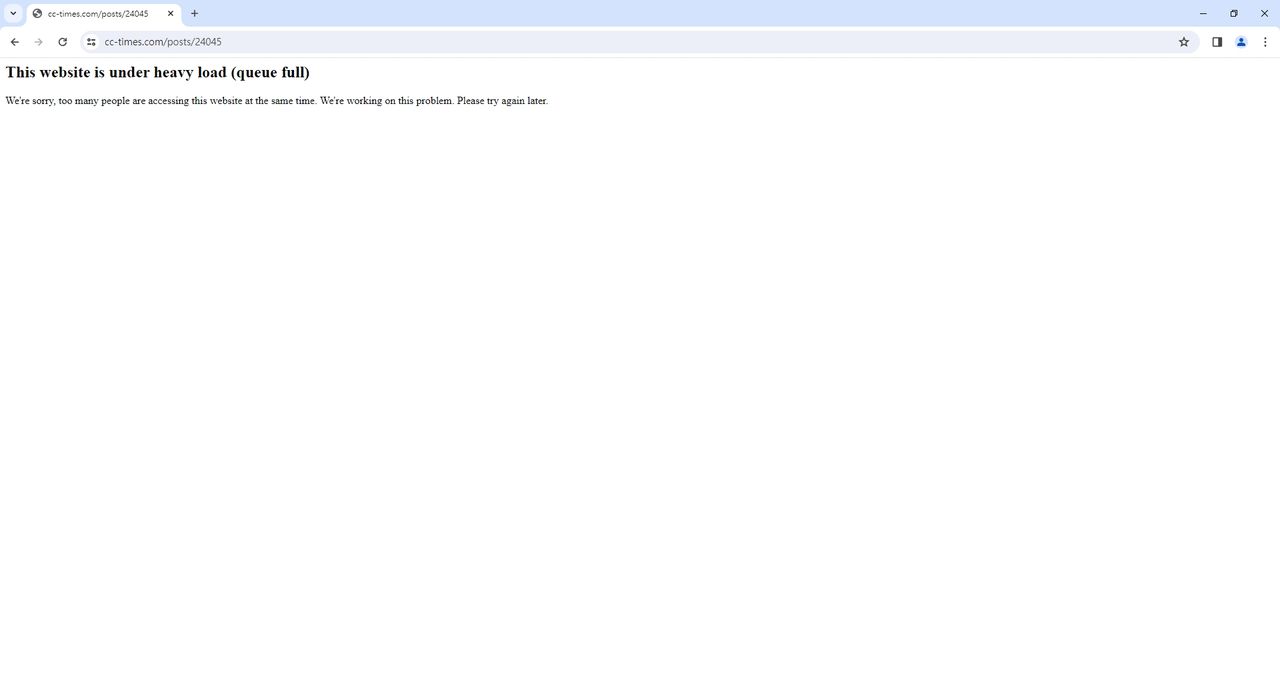Viewport: 1280px width, 694px height.
Task: Click the 'Please try again later' text
Action: click(x=502, y=101)
